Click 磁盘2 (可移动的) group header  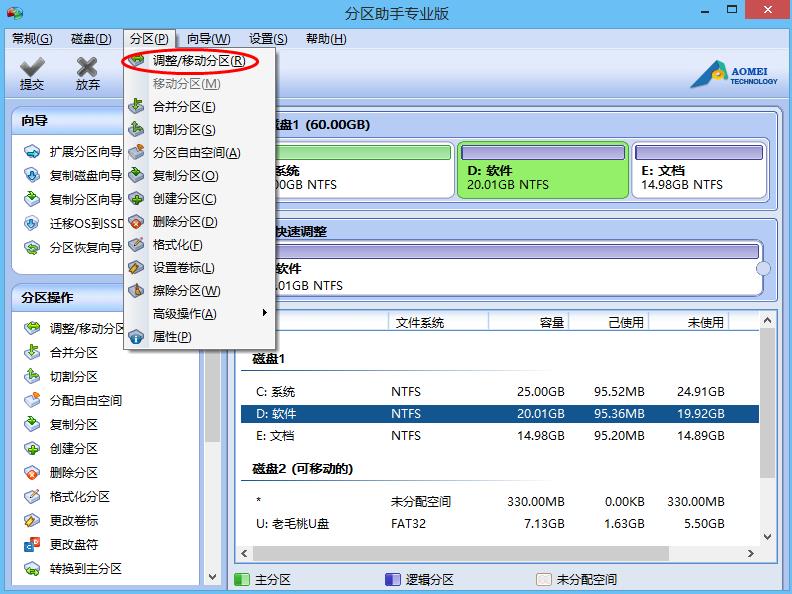point(303,469)
